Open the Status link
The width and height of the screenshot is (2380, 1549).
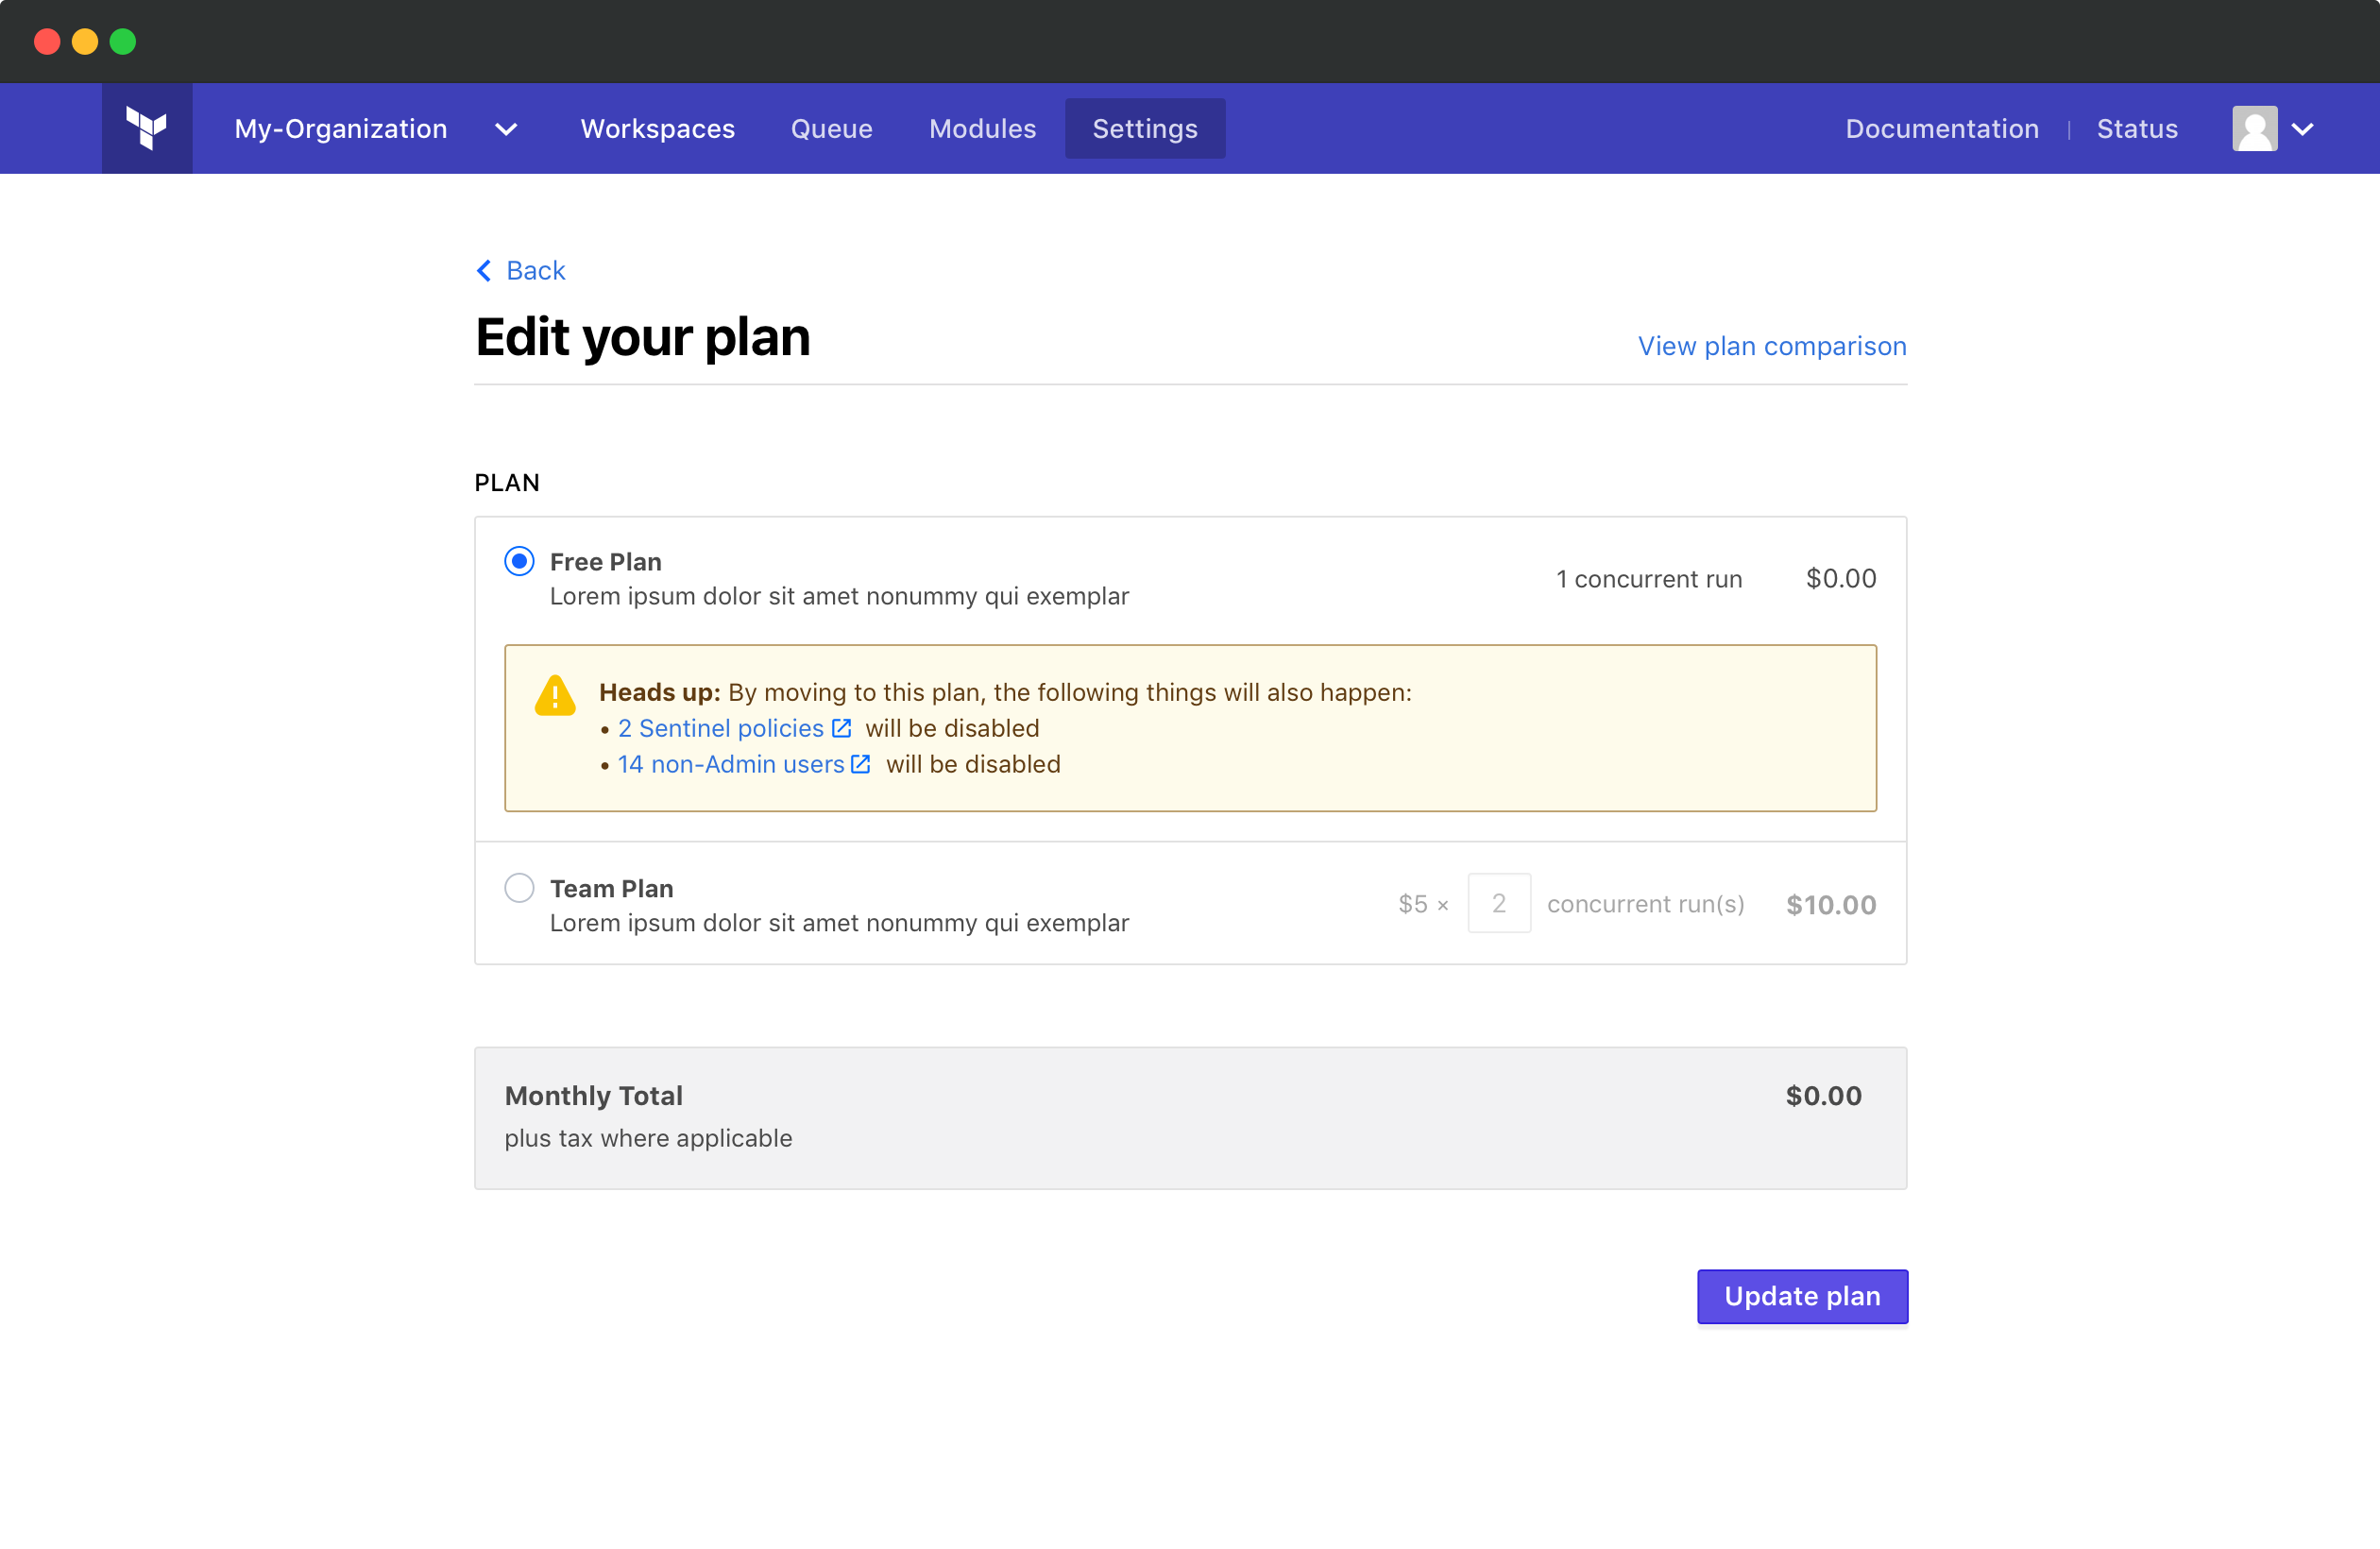click(2137, 129)
